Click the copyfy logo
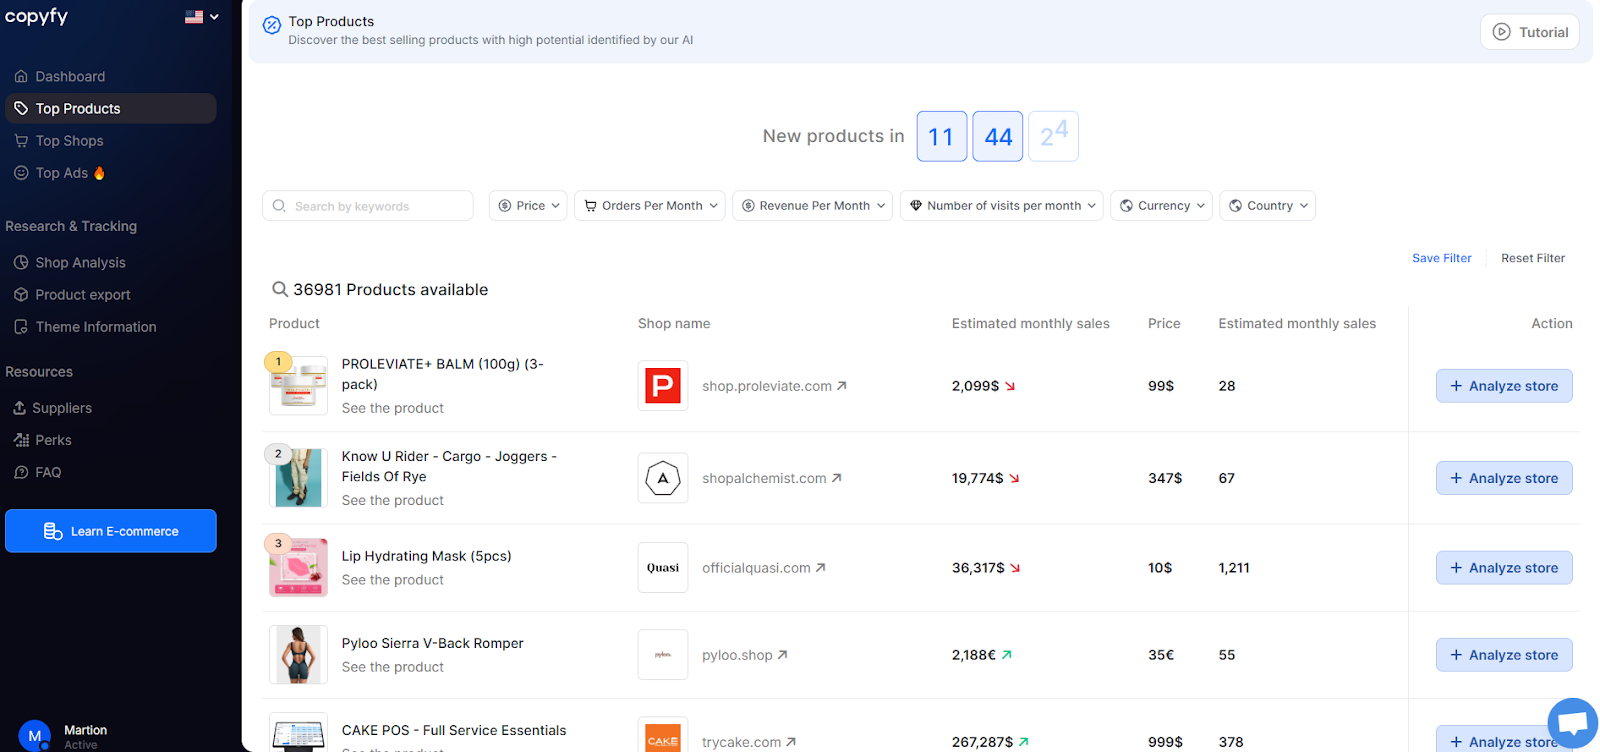 [36, 16]
